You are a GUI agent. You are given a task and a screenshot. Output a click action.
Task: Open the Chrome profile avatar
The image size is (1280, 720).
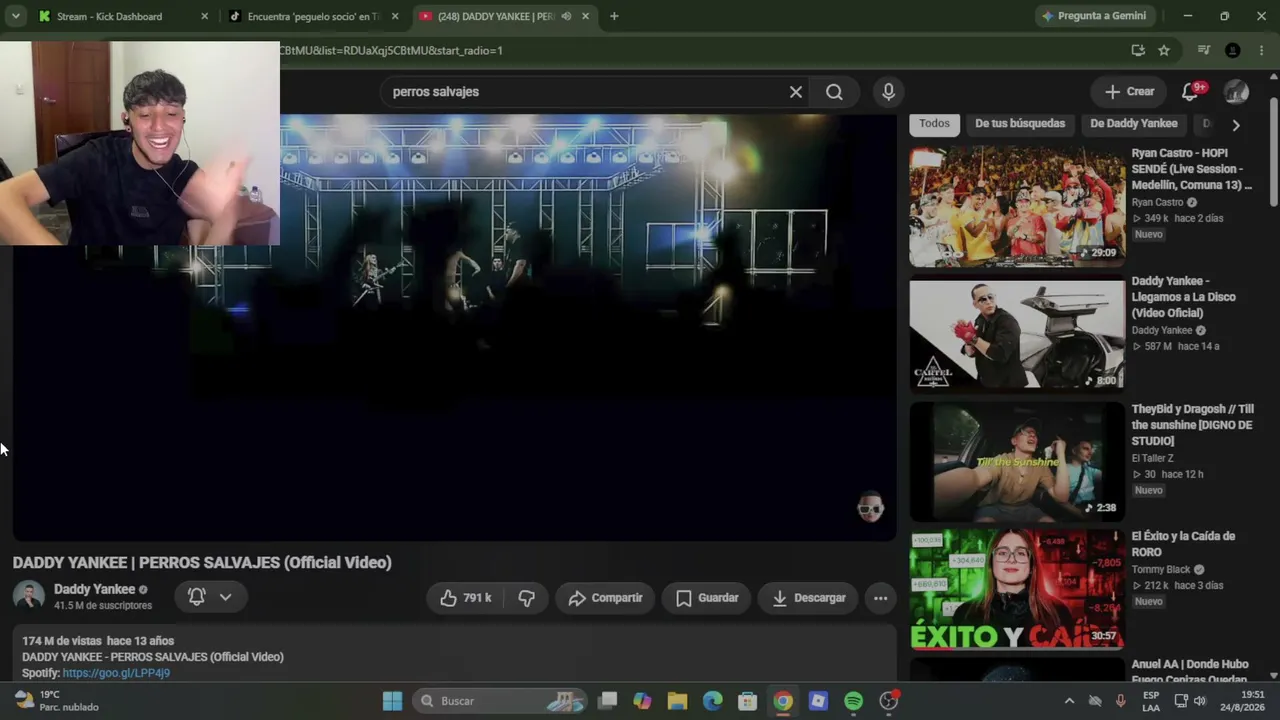click(x=1233, y=50)
